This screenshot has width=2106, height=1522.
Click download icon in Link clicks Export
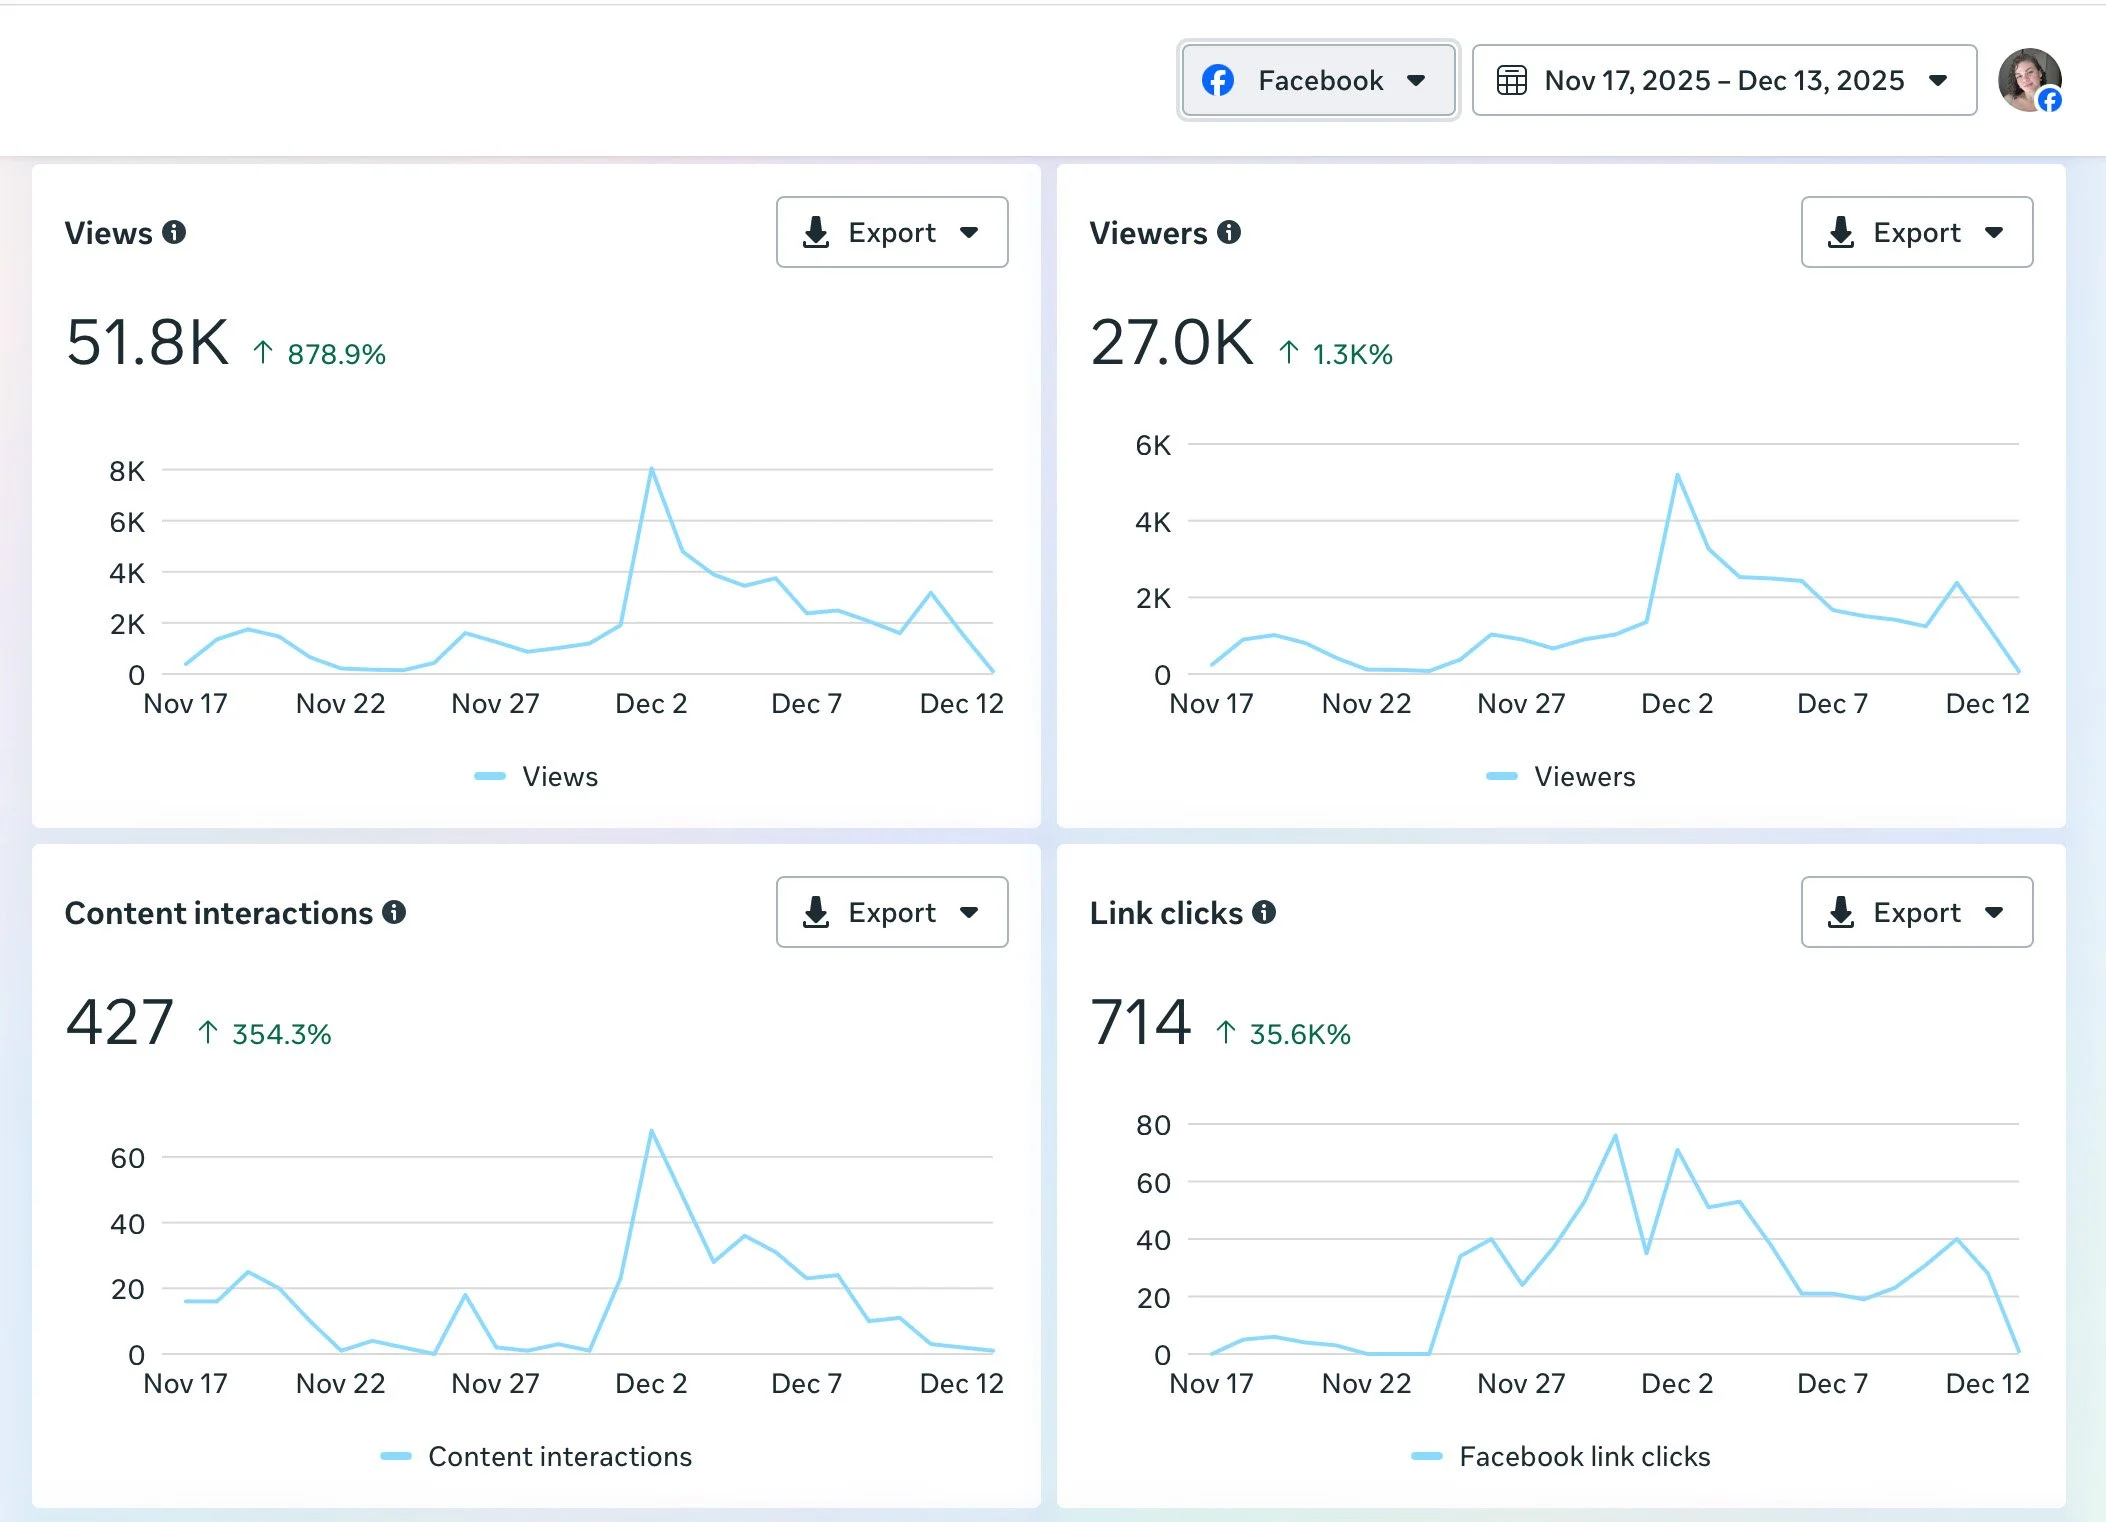click(1841, 912)
